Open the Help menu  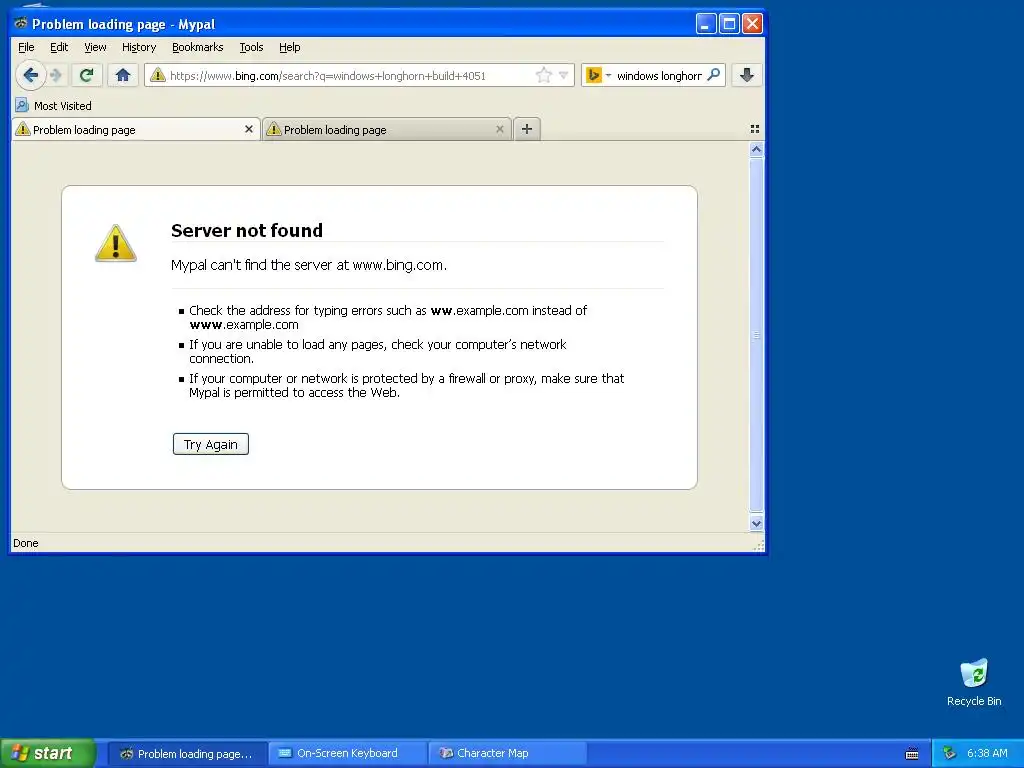point(289,47)
